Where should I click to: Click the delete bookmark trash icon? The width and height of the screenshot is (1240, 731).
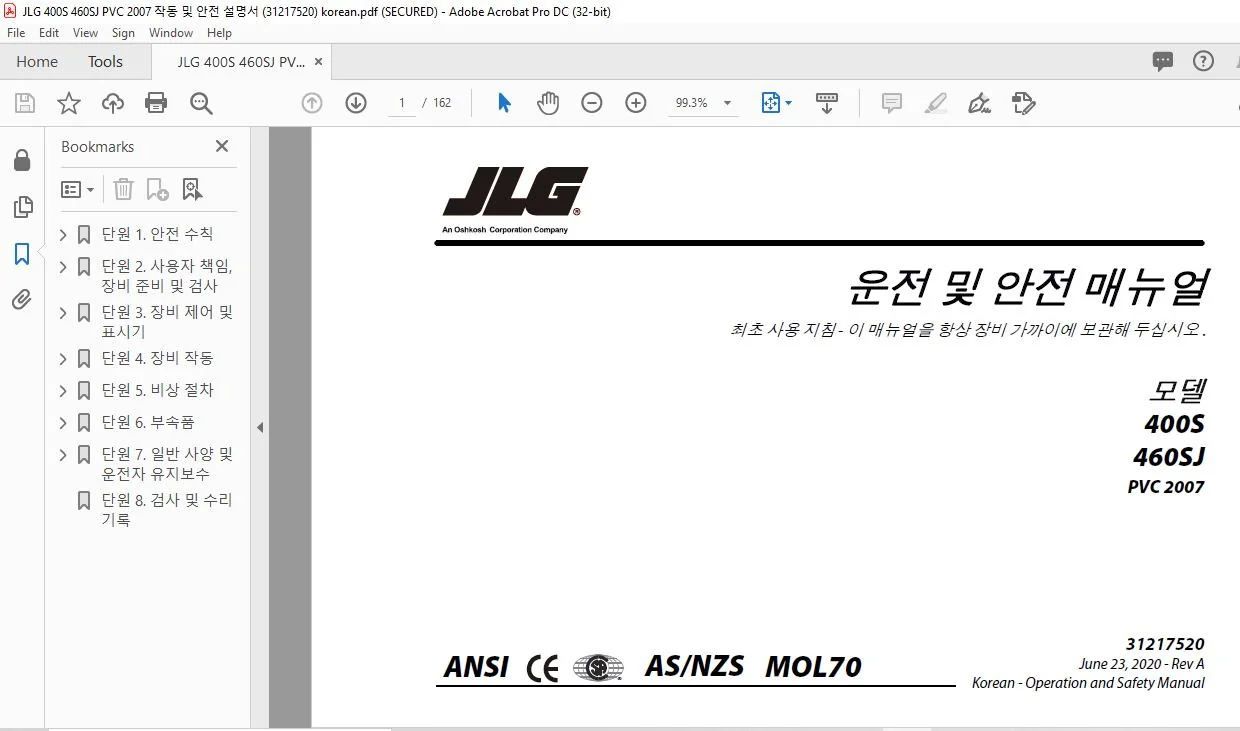click(123, 189)
